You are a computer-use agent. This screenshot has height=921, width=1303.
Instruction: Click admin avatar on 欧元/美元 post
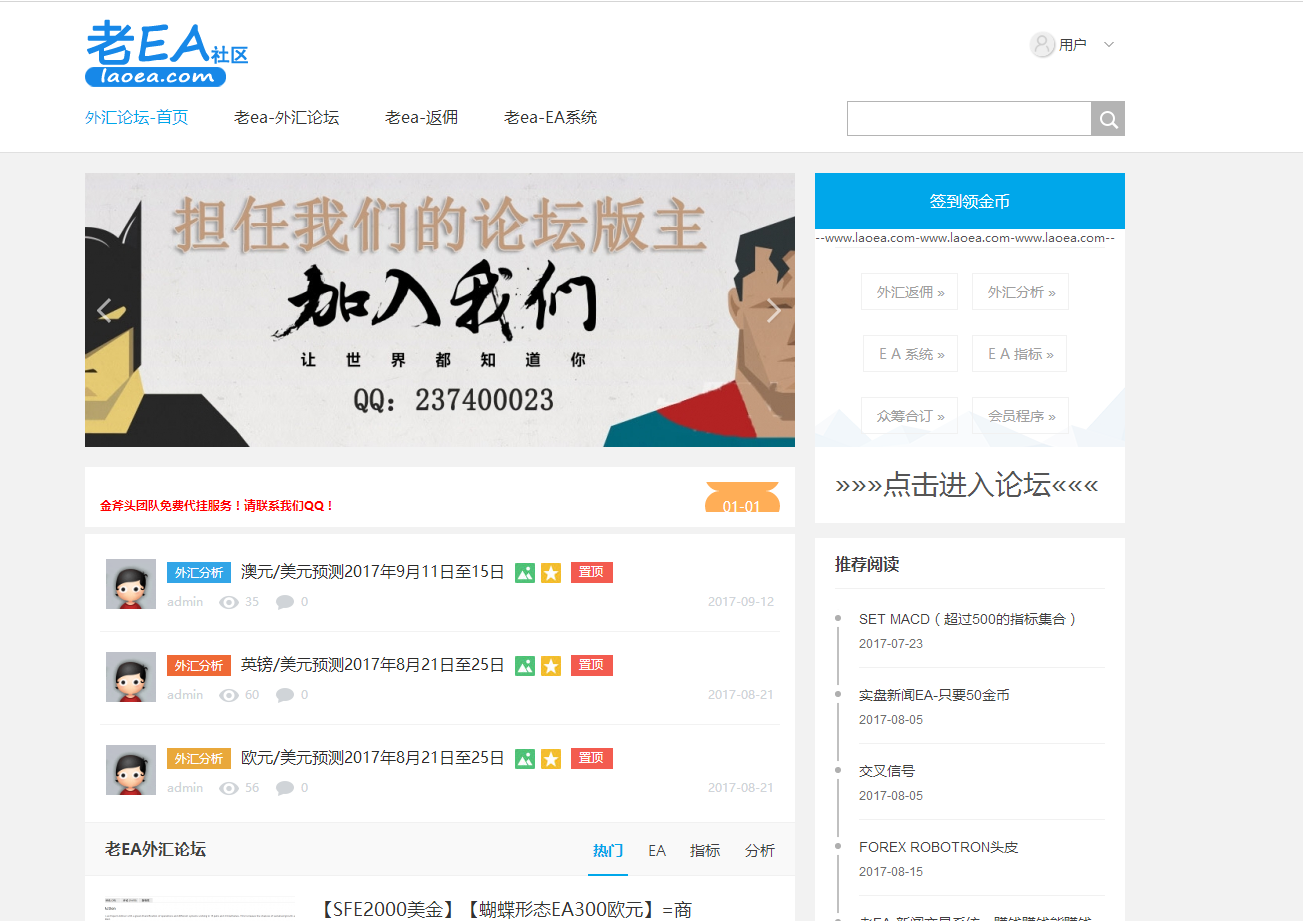tap(131, 770)
